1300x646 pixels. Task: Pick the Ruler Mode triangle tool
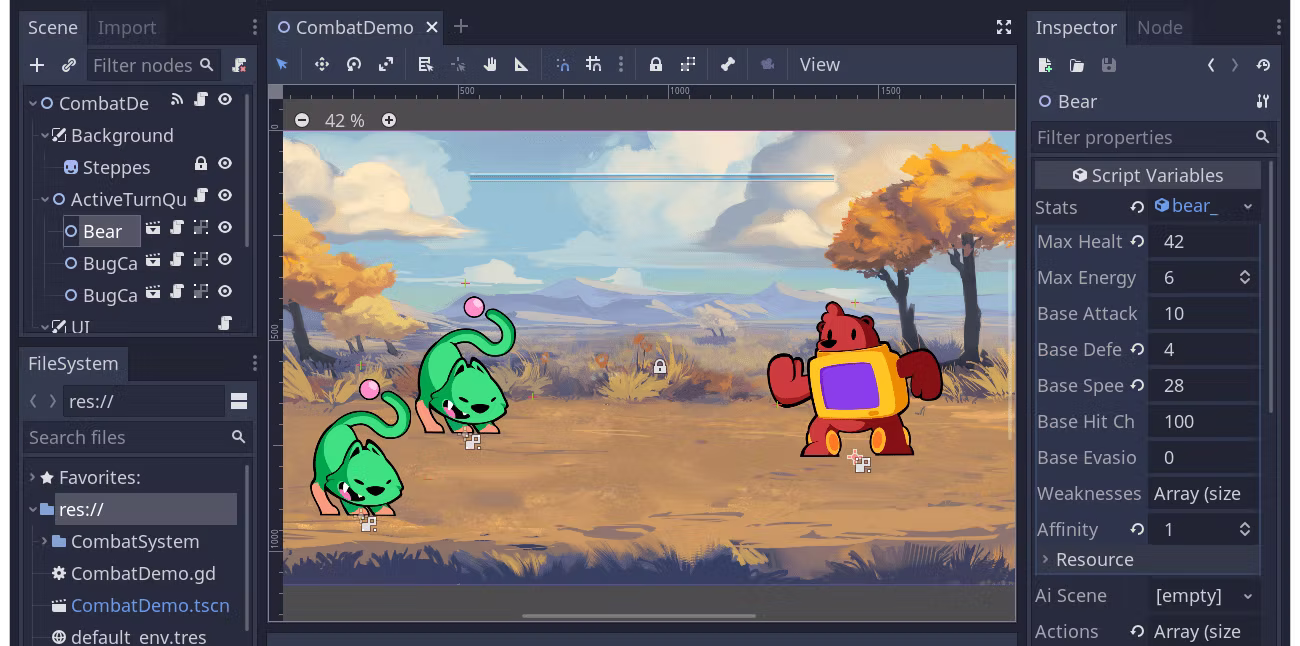(521, 64)
